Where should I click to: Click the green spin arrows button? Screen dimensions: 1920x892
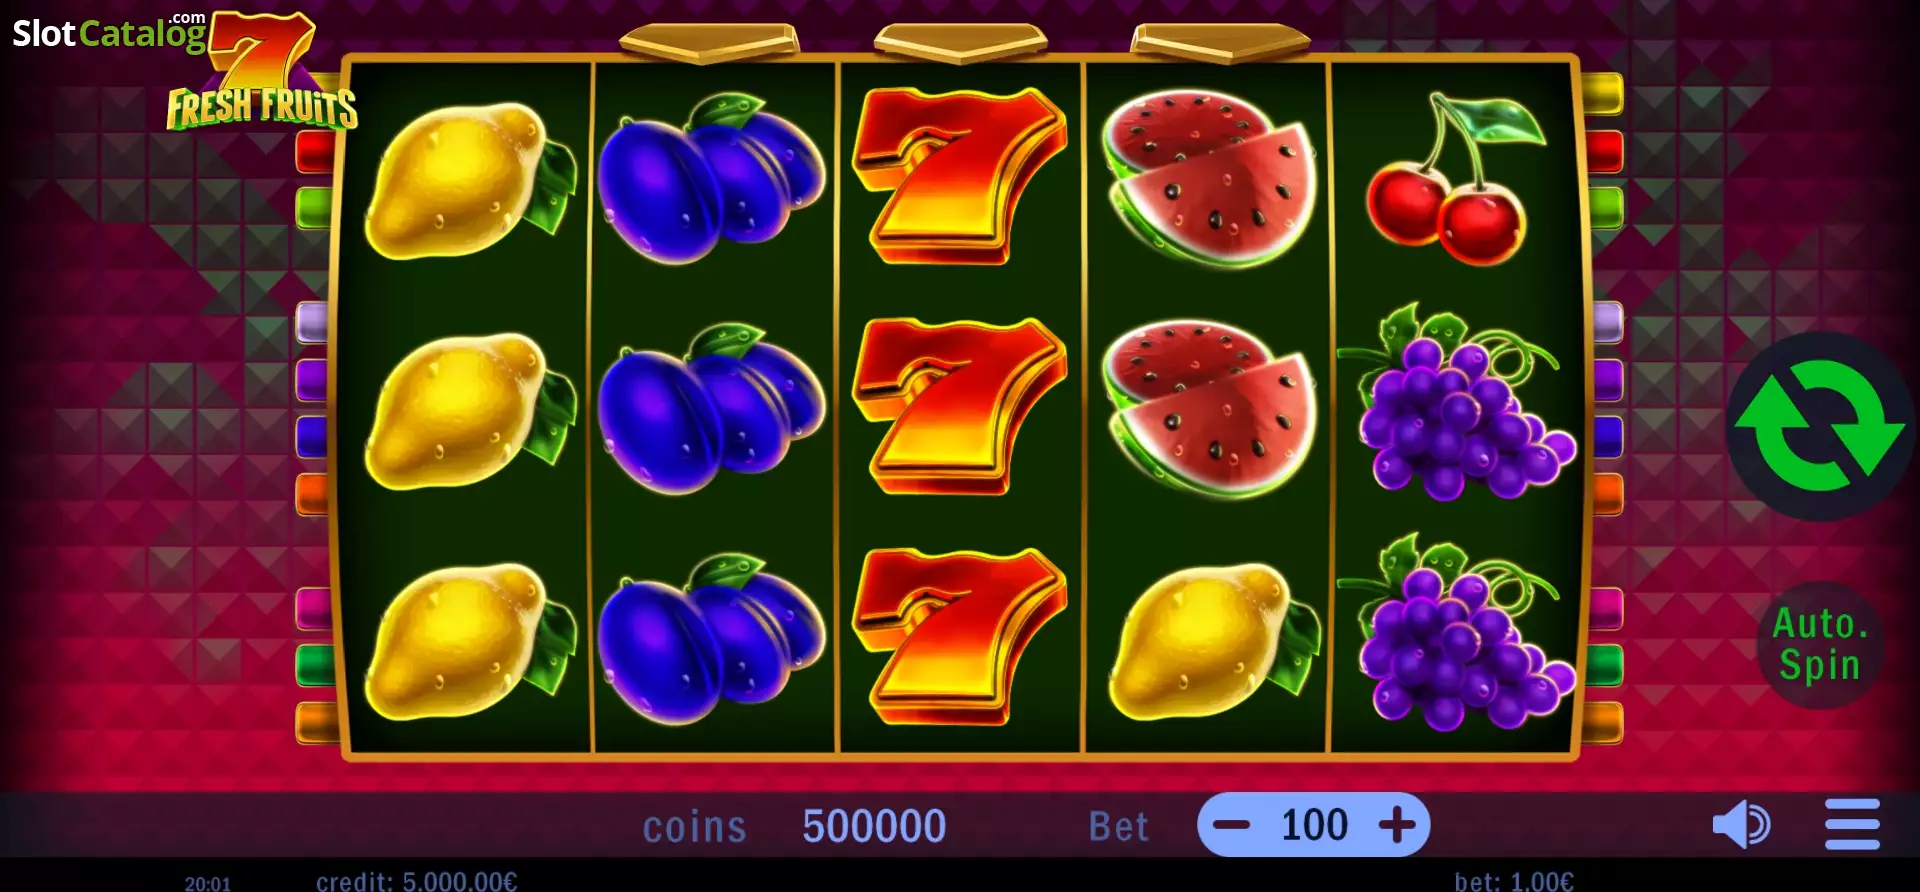coord(1820,426)
